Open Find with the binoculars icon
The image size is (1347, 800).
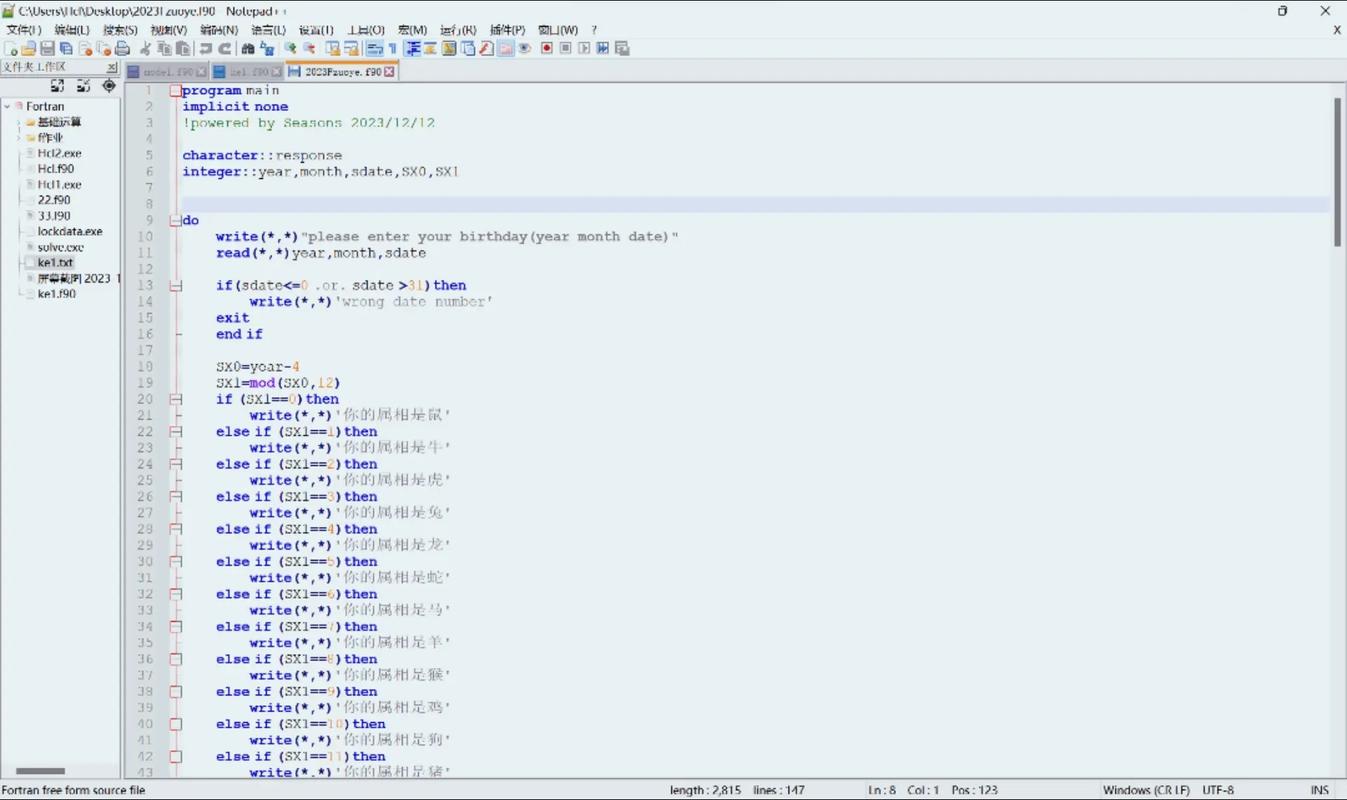pos(248,48)
